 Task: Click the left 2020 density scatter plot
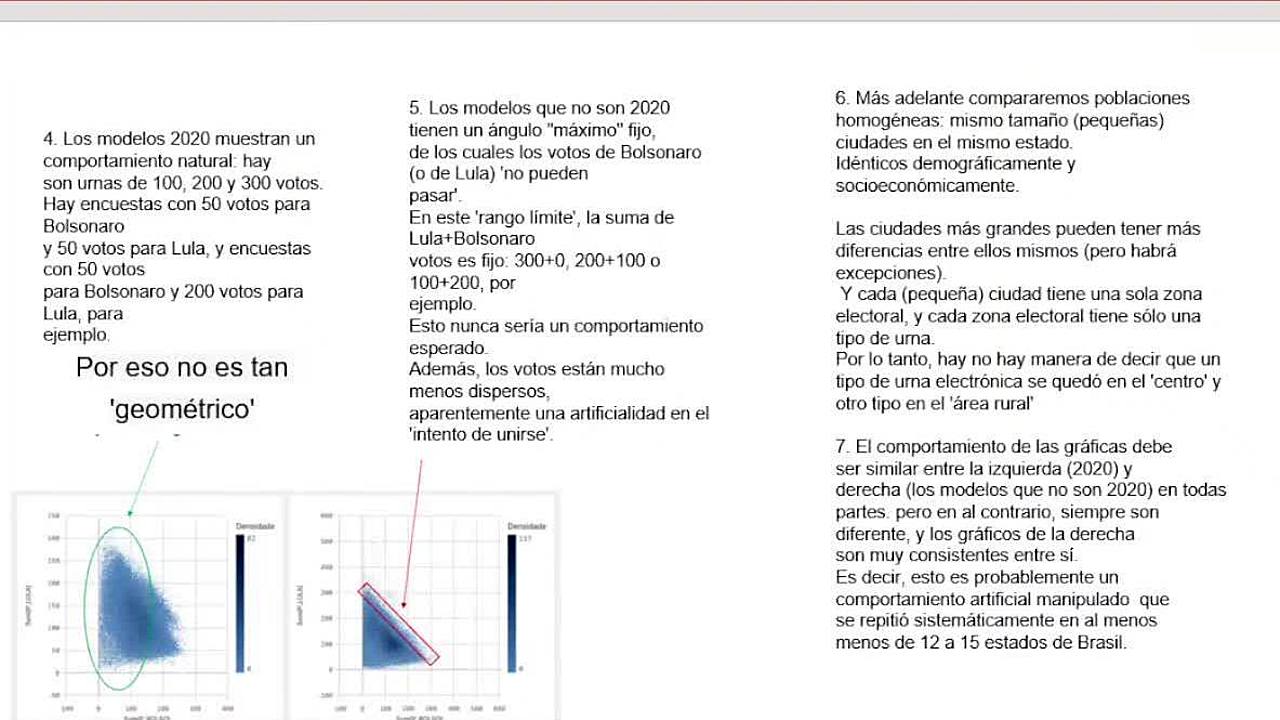[135, 600]
